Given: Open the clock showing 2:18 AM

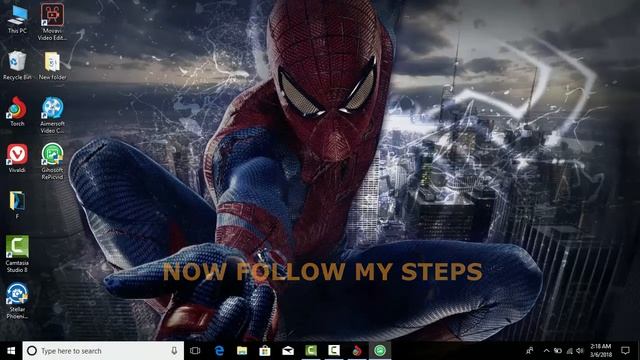Looking at the screenshot, I should pyautogui.click(x=601, y=351).
